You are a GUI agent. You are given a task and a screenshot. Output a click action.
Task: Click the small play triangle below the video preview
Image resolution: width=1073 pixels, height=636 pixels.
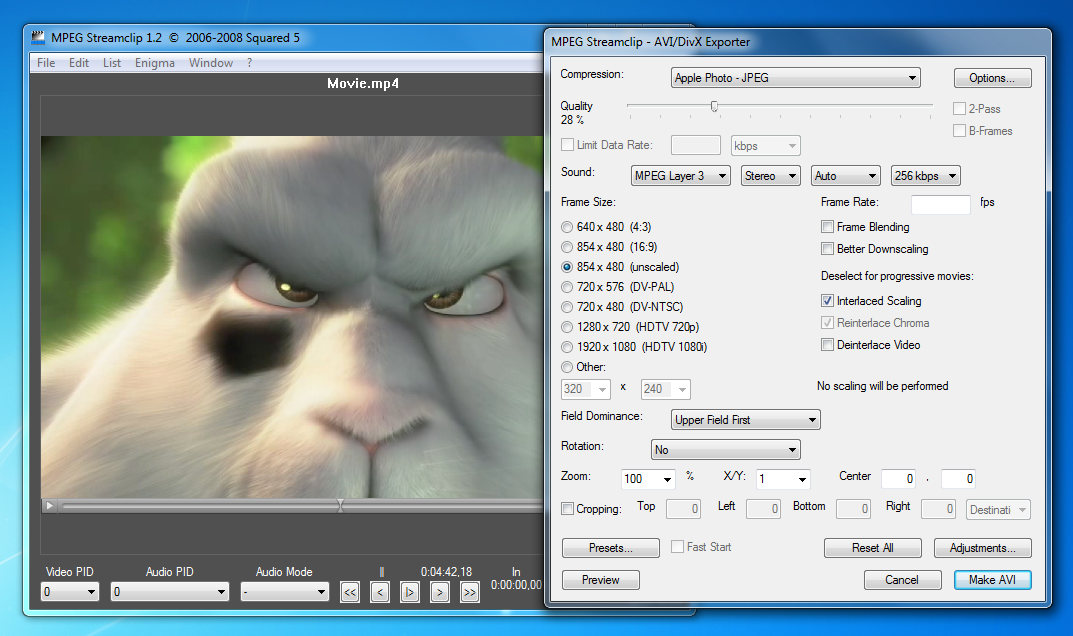click(49, 506)
